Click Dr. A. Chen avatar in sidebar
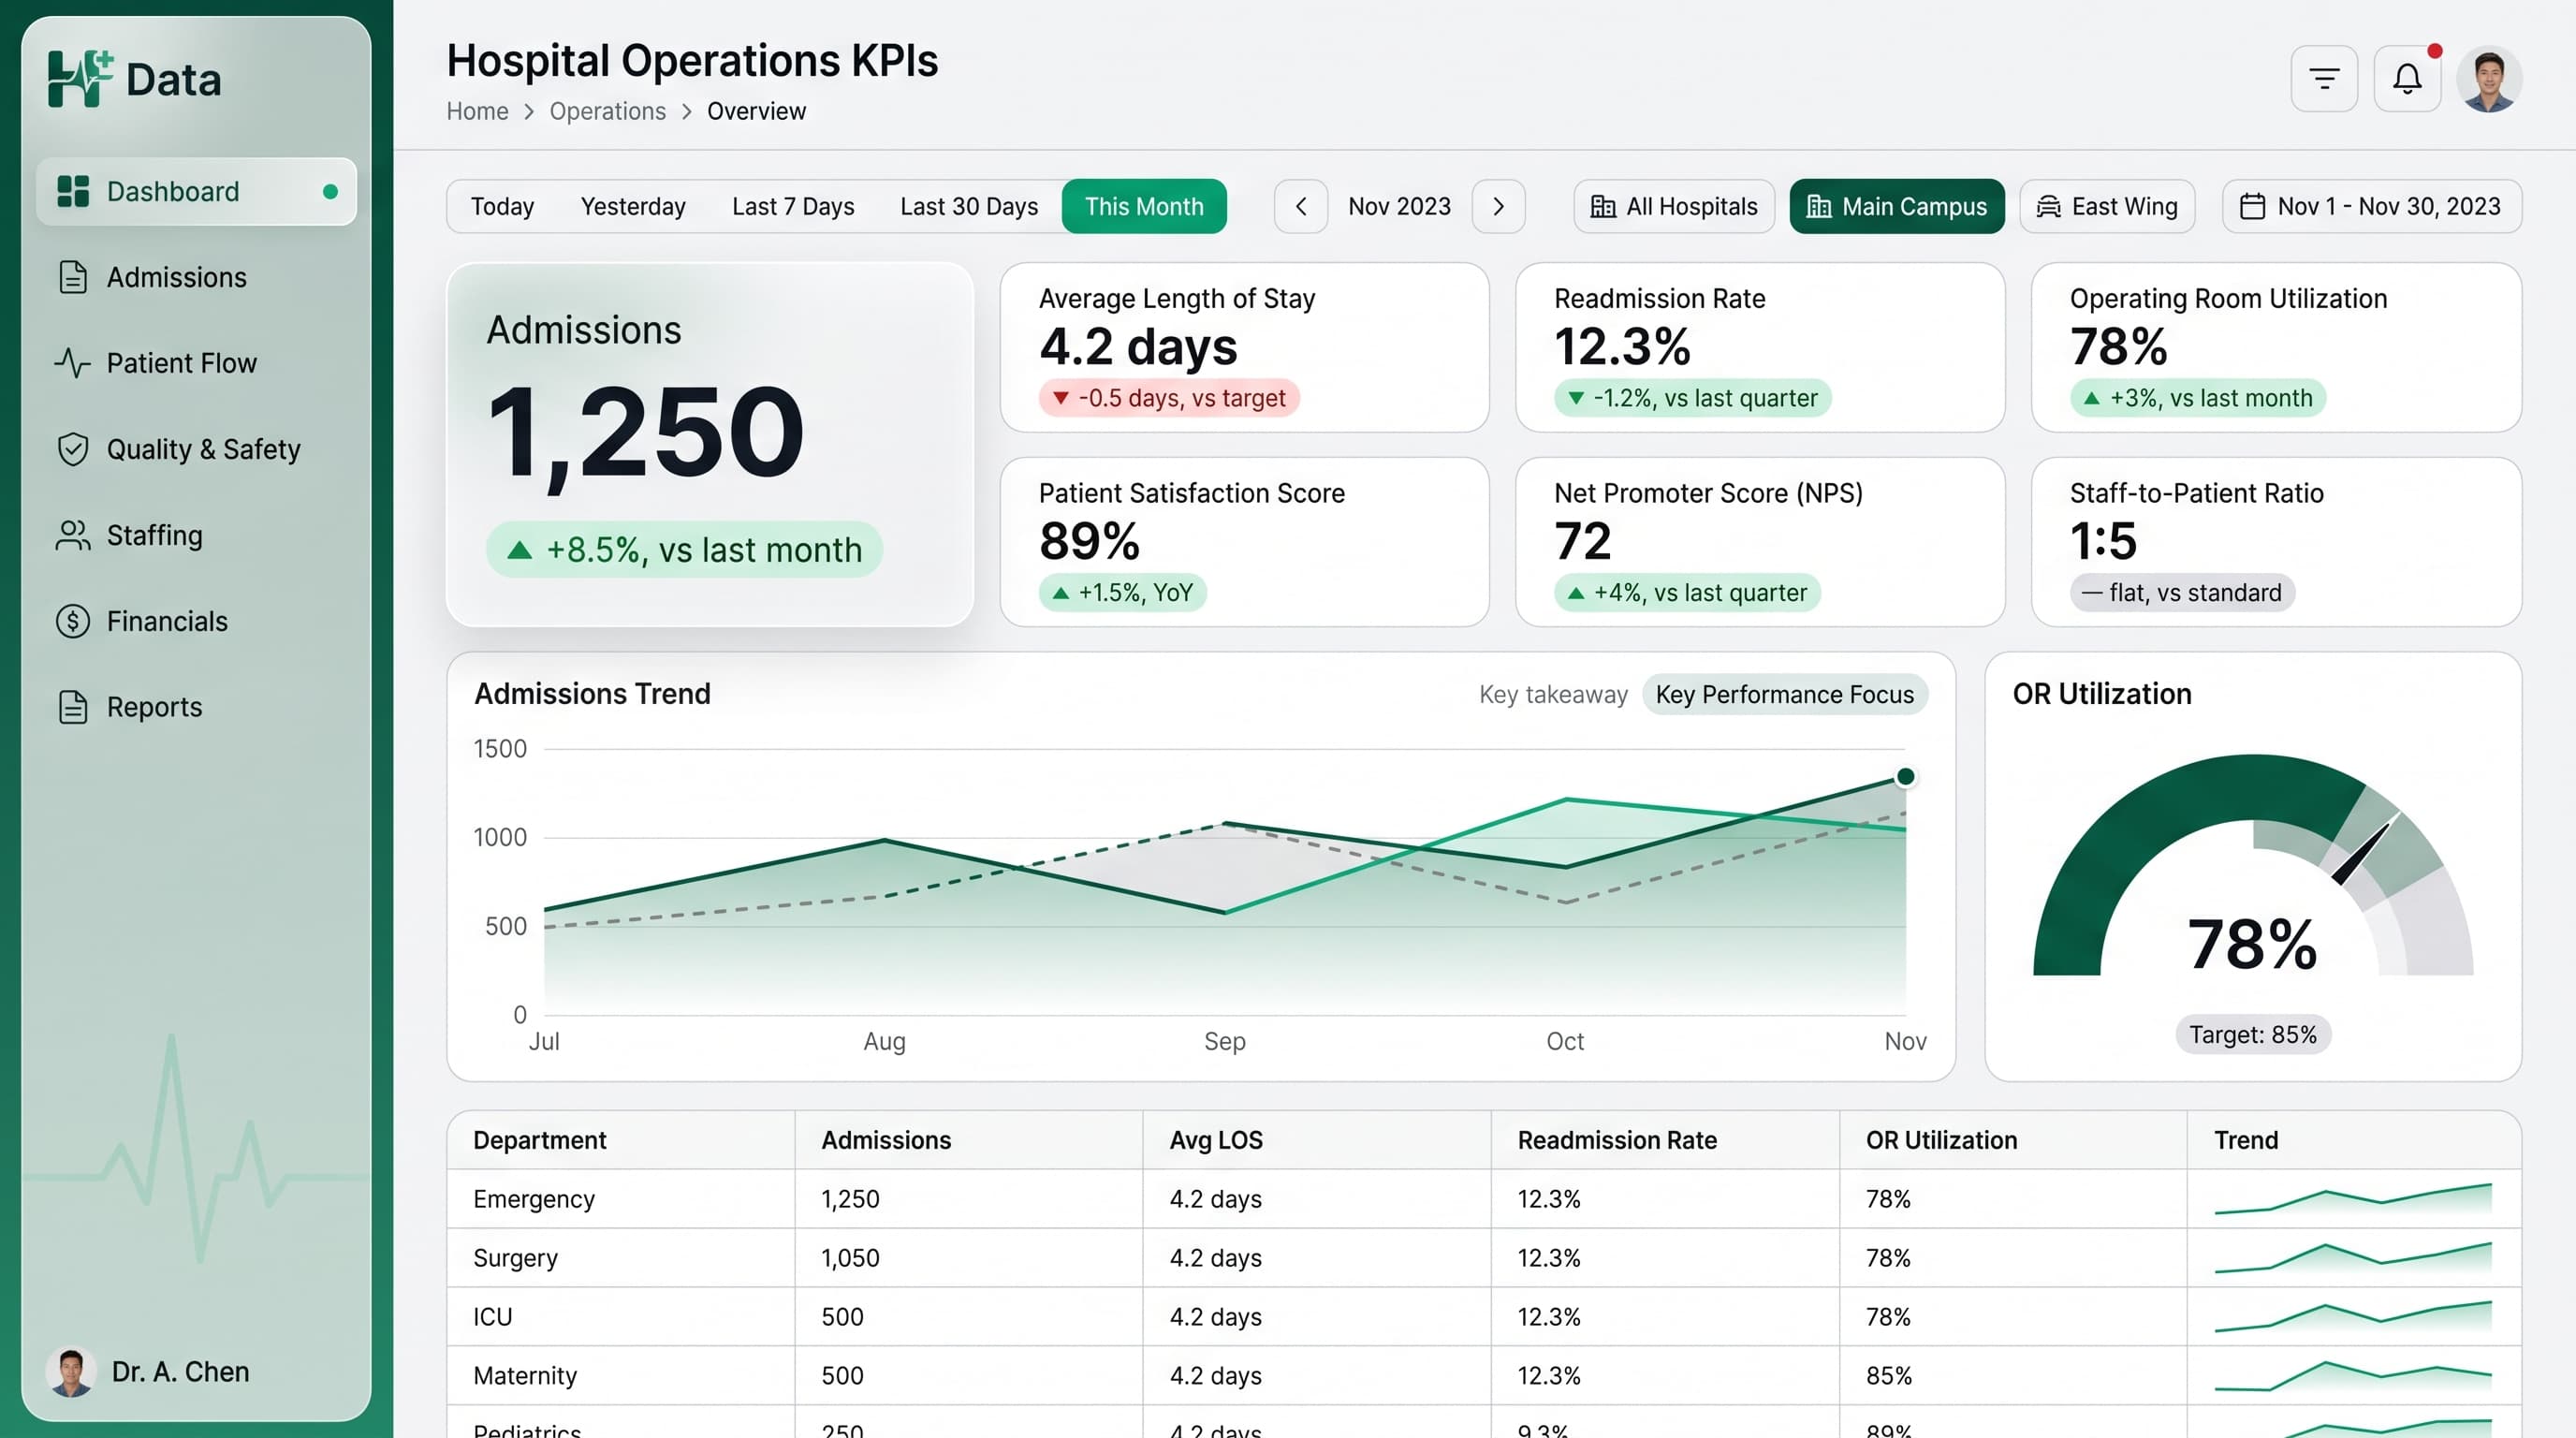The image size is (2576, 1438). pyautogui.click(x=71, y=1371)
